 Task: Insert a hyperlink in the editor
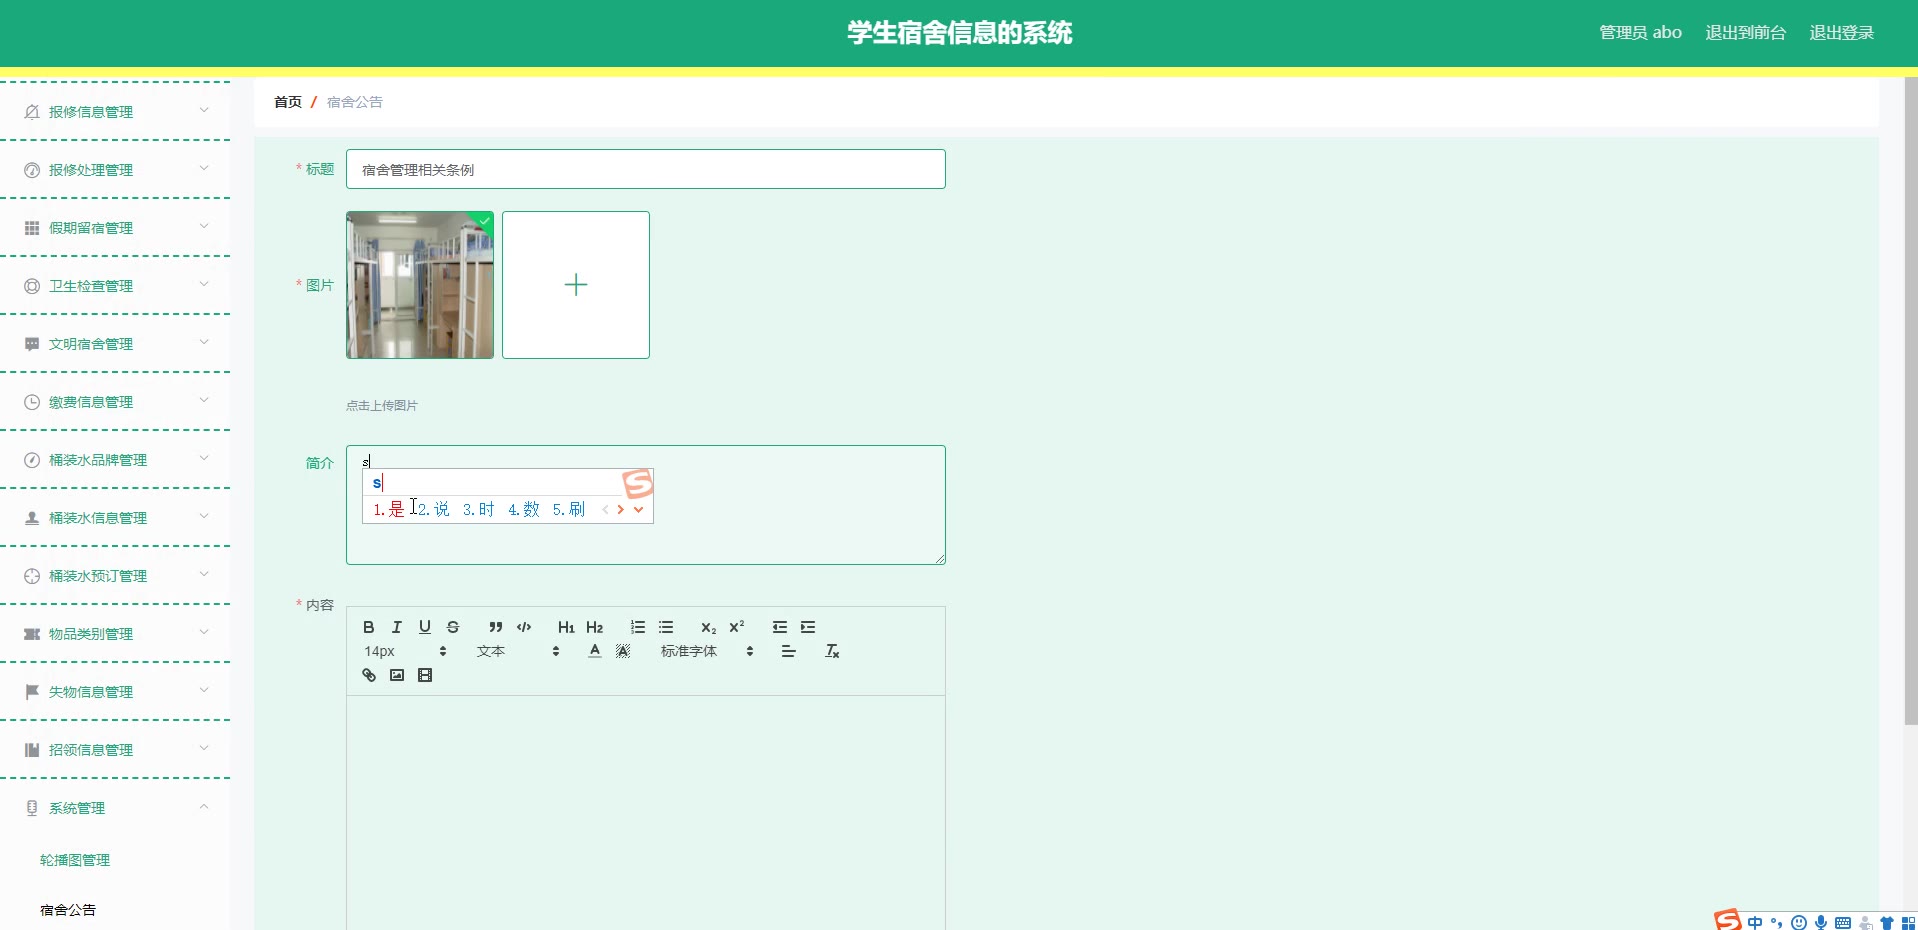point(369,675)
